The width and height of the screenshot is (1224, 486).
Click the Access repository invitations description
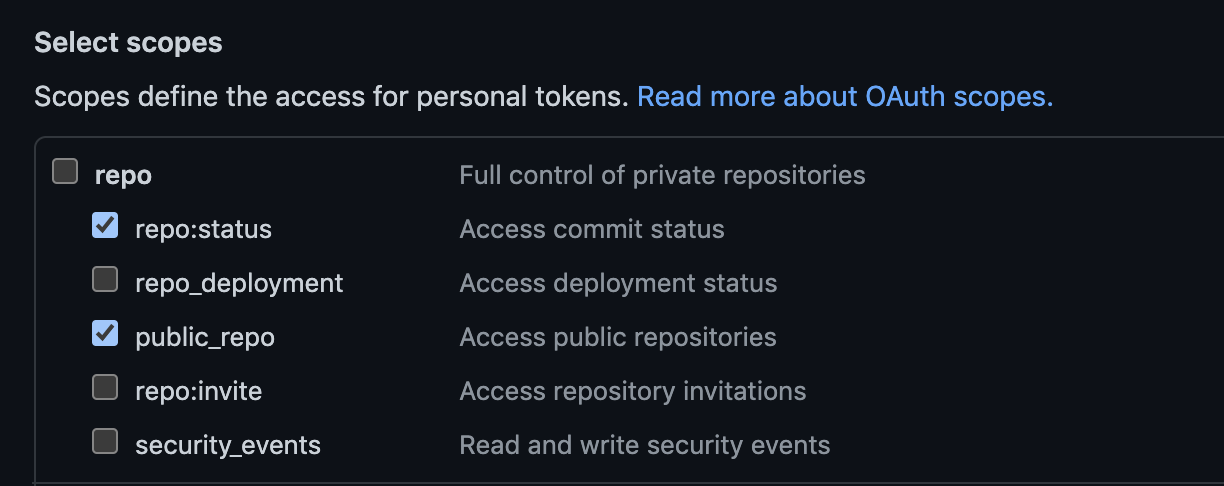pyautogui.click(x=632, y=391)
